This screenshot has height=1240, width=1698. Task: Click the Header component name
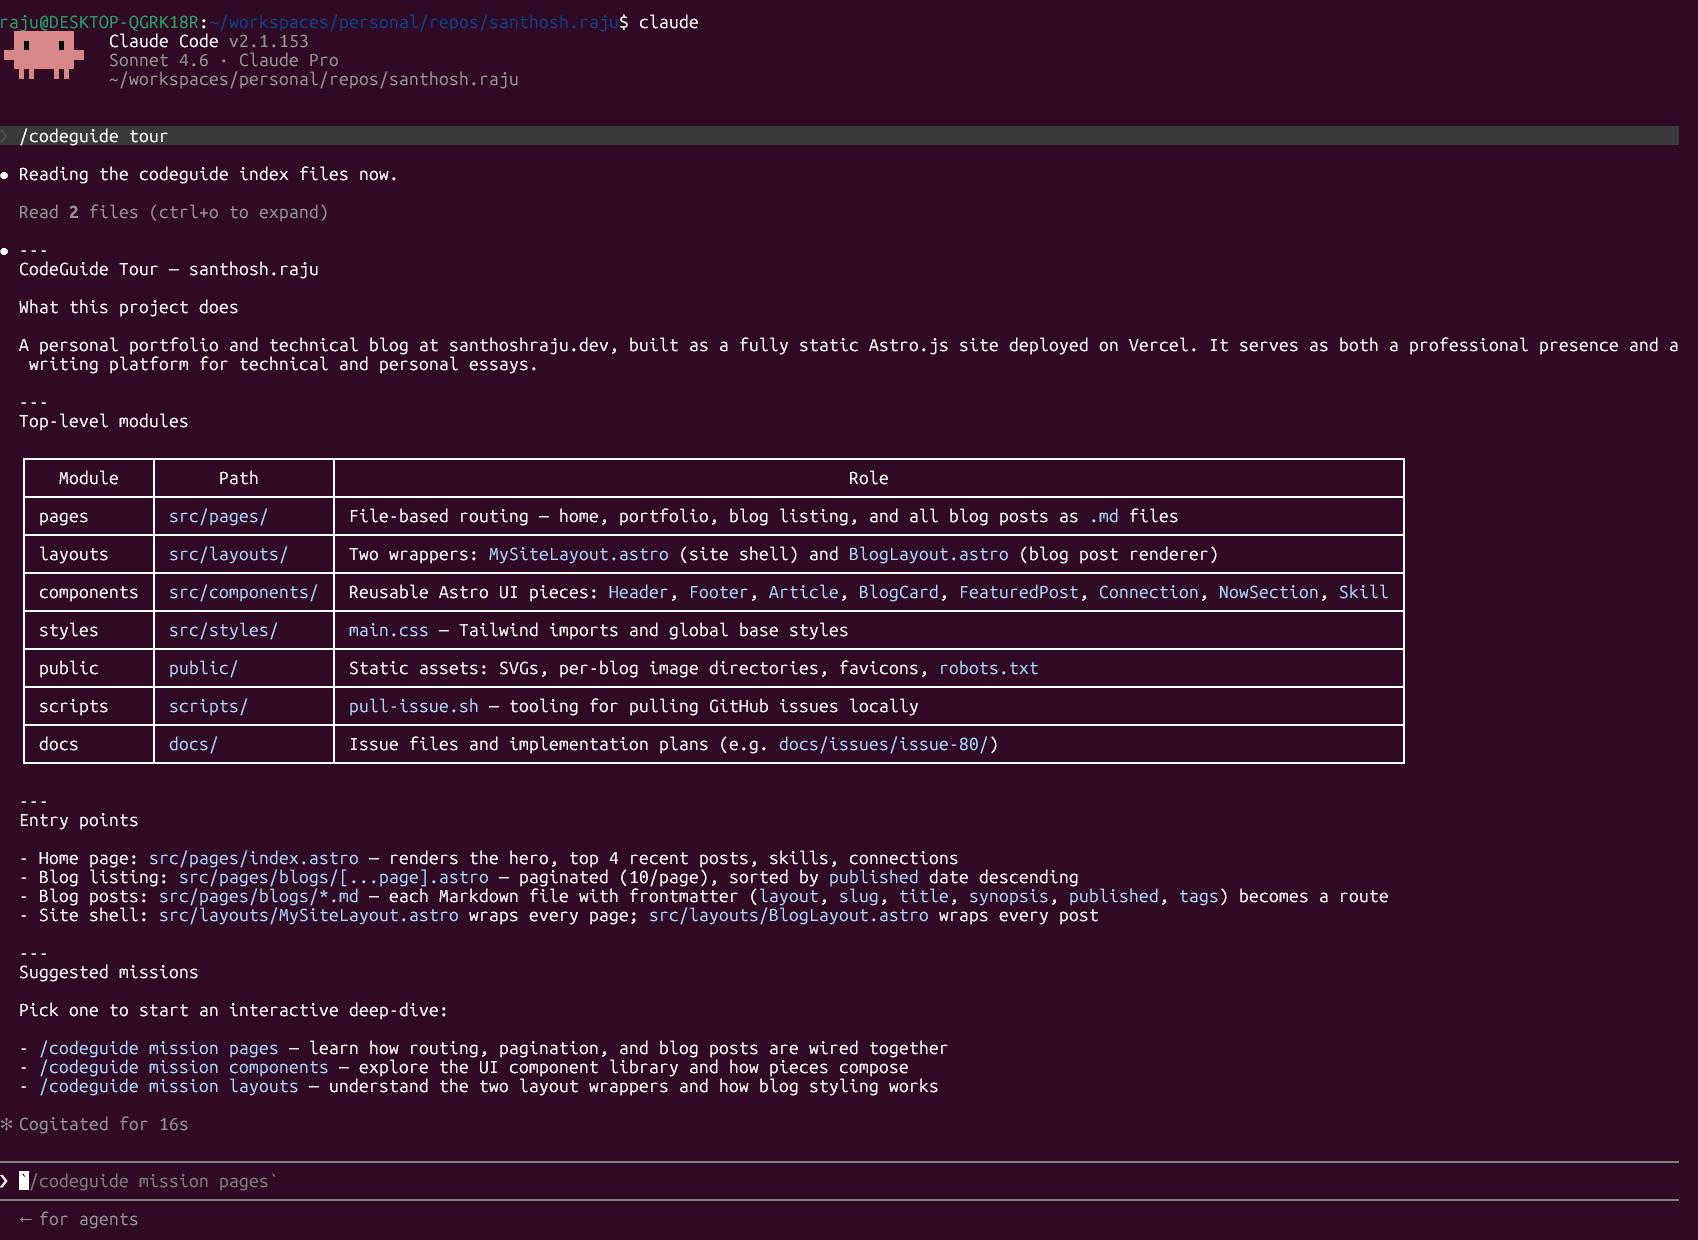point(638,592)
